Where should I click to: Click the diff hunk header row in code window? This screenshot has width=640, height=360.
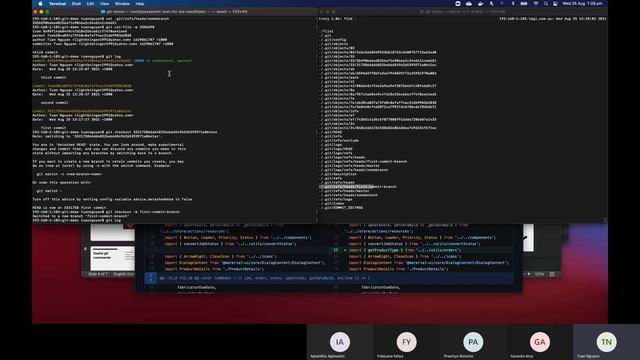(329, 278)
